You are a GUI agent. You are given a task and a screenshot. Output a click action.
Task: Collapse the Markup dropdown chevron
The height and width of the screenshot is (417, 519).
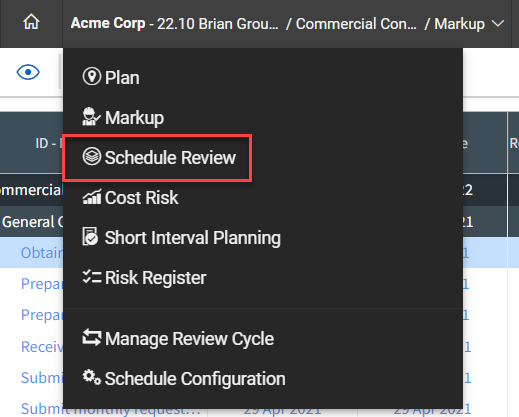coord(498,24)
